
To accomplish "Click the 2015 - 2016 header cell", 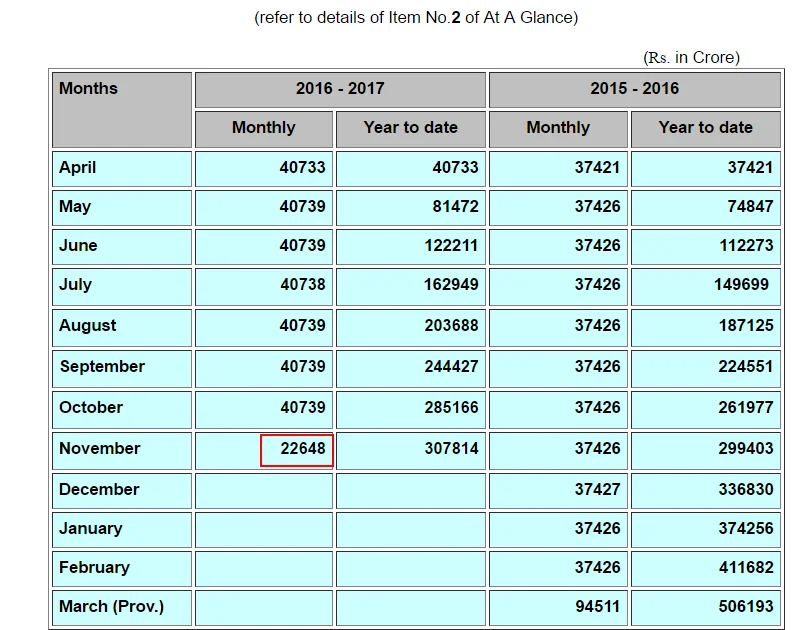I will click(634, 89).
